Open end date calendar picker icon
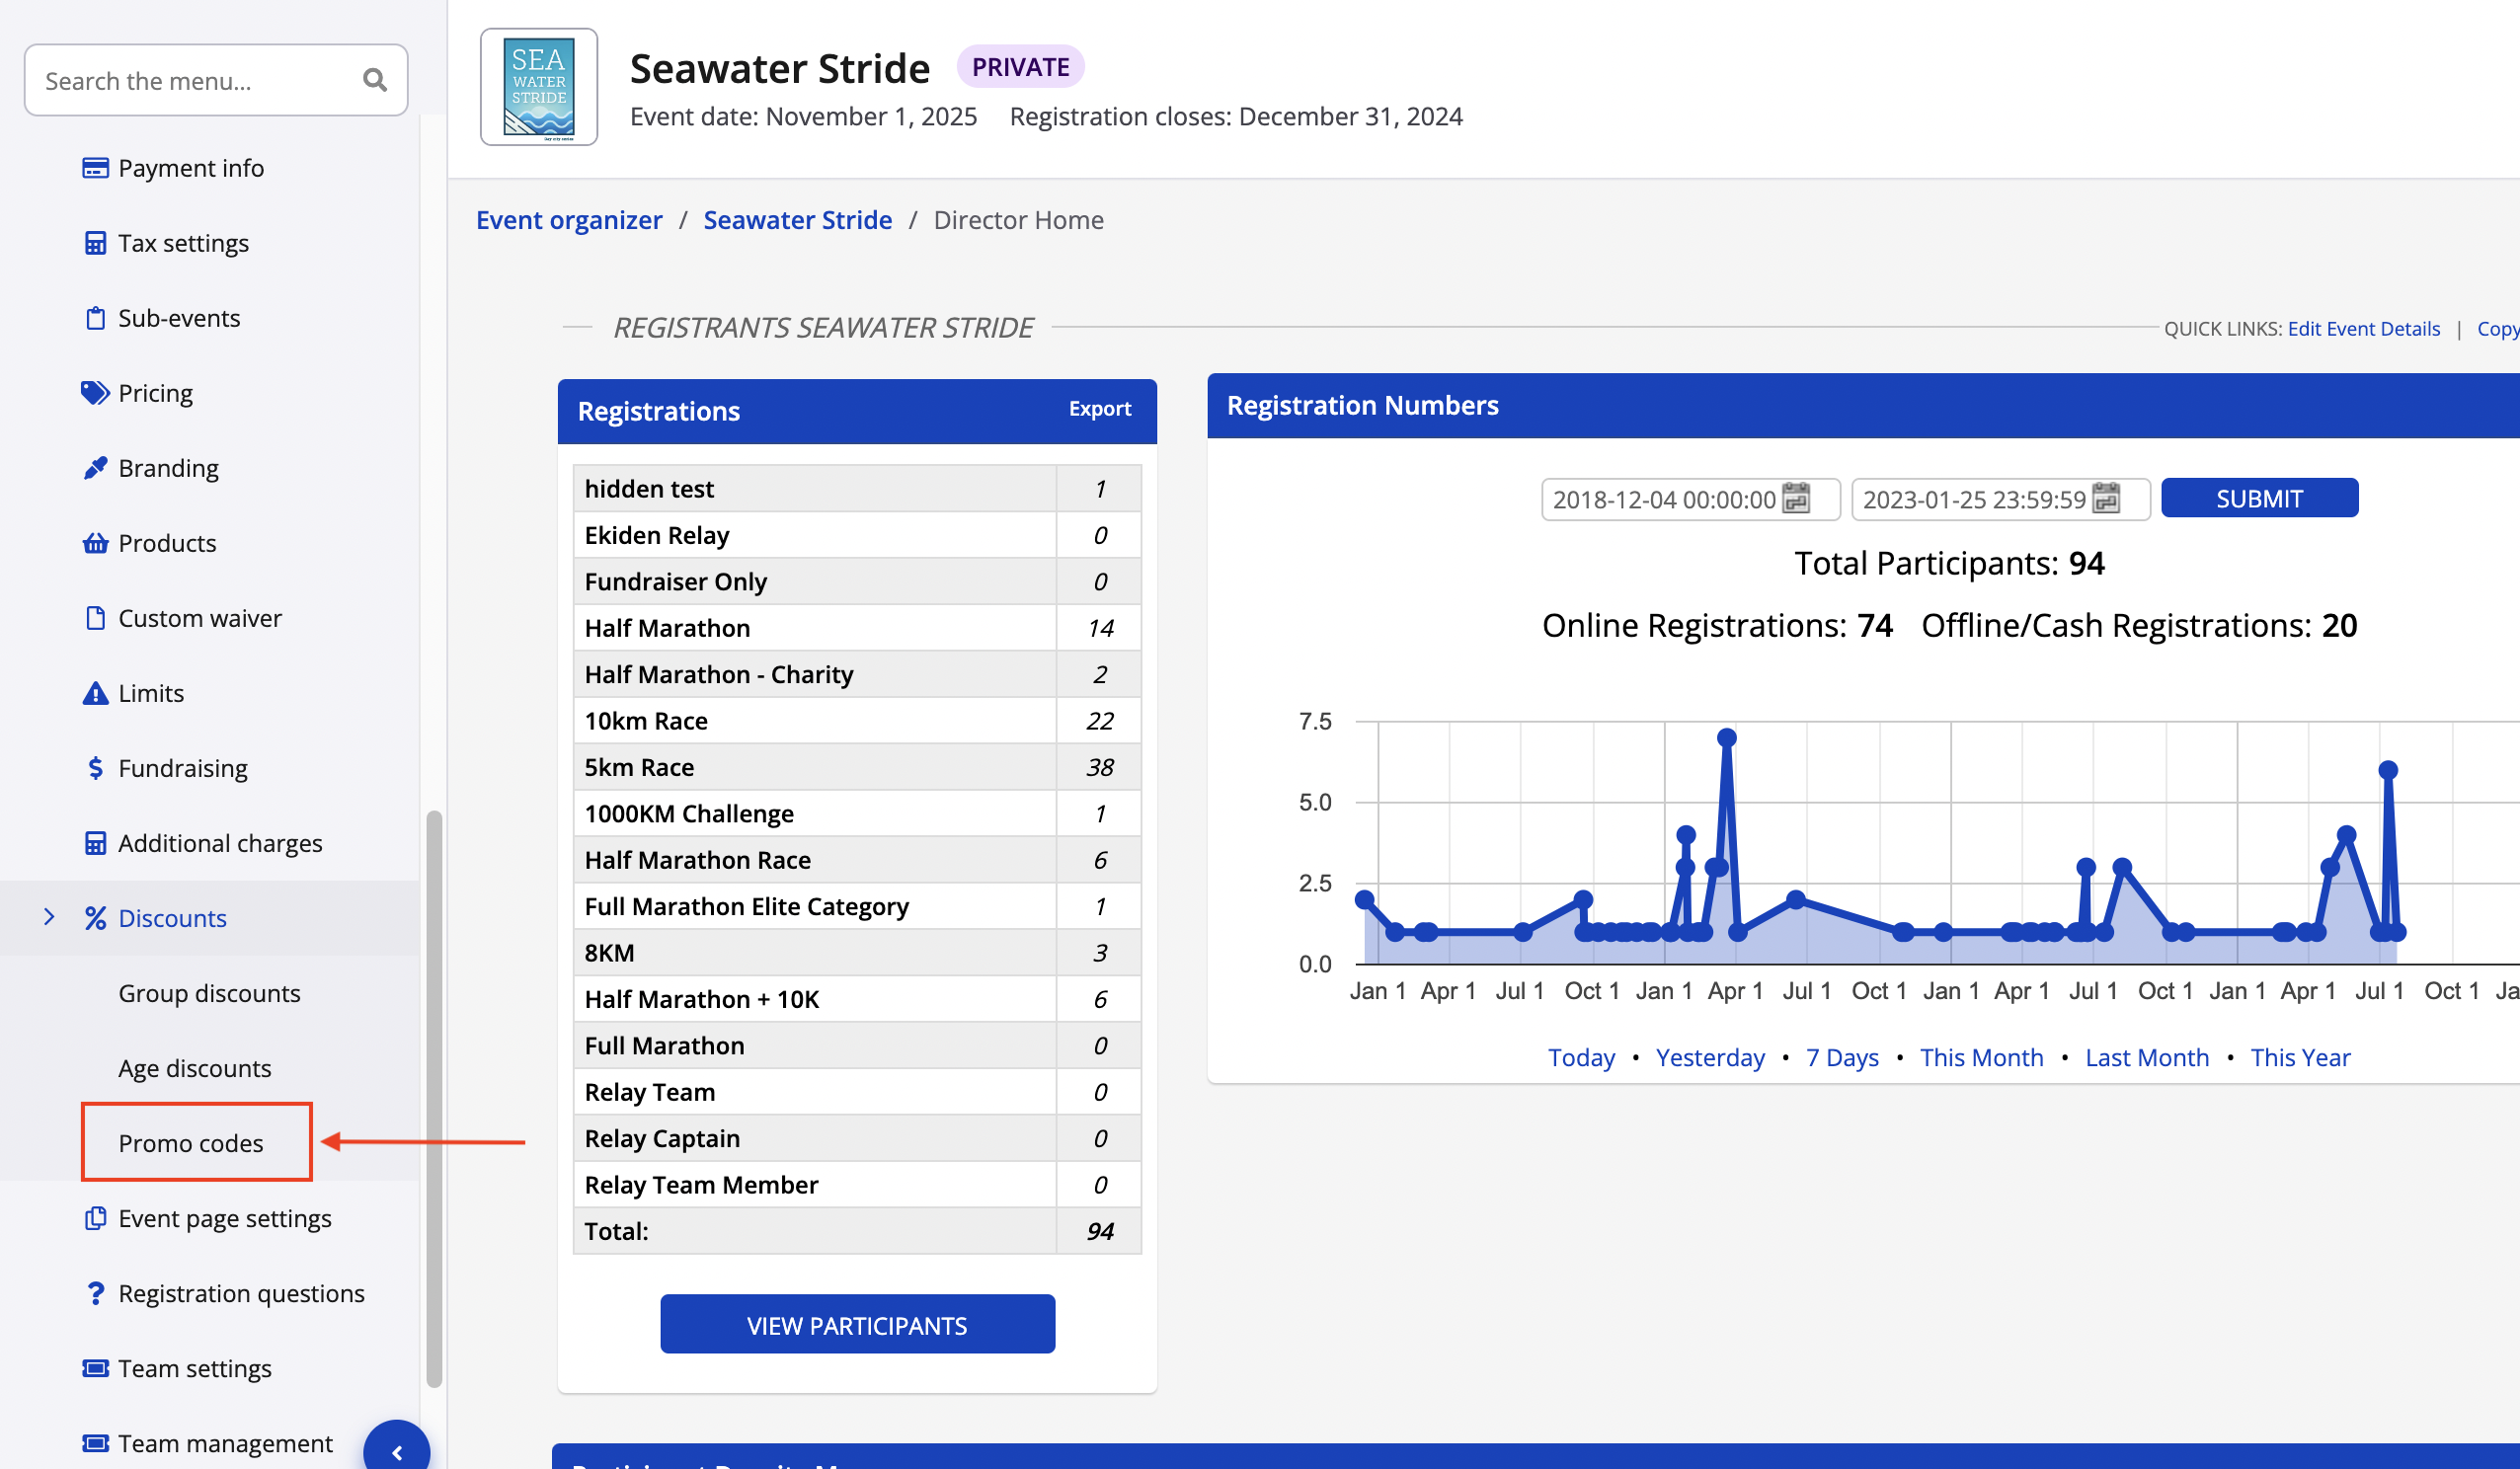 [x=2106, y=498]
